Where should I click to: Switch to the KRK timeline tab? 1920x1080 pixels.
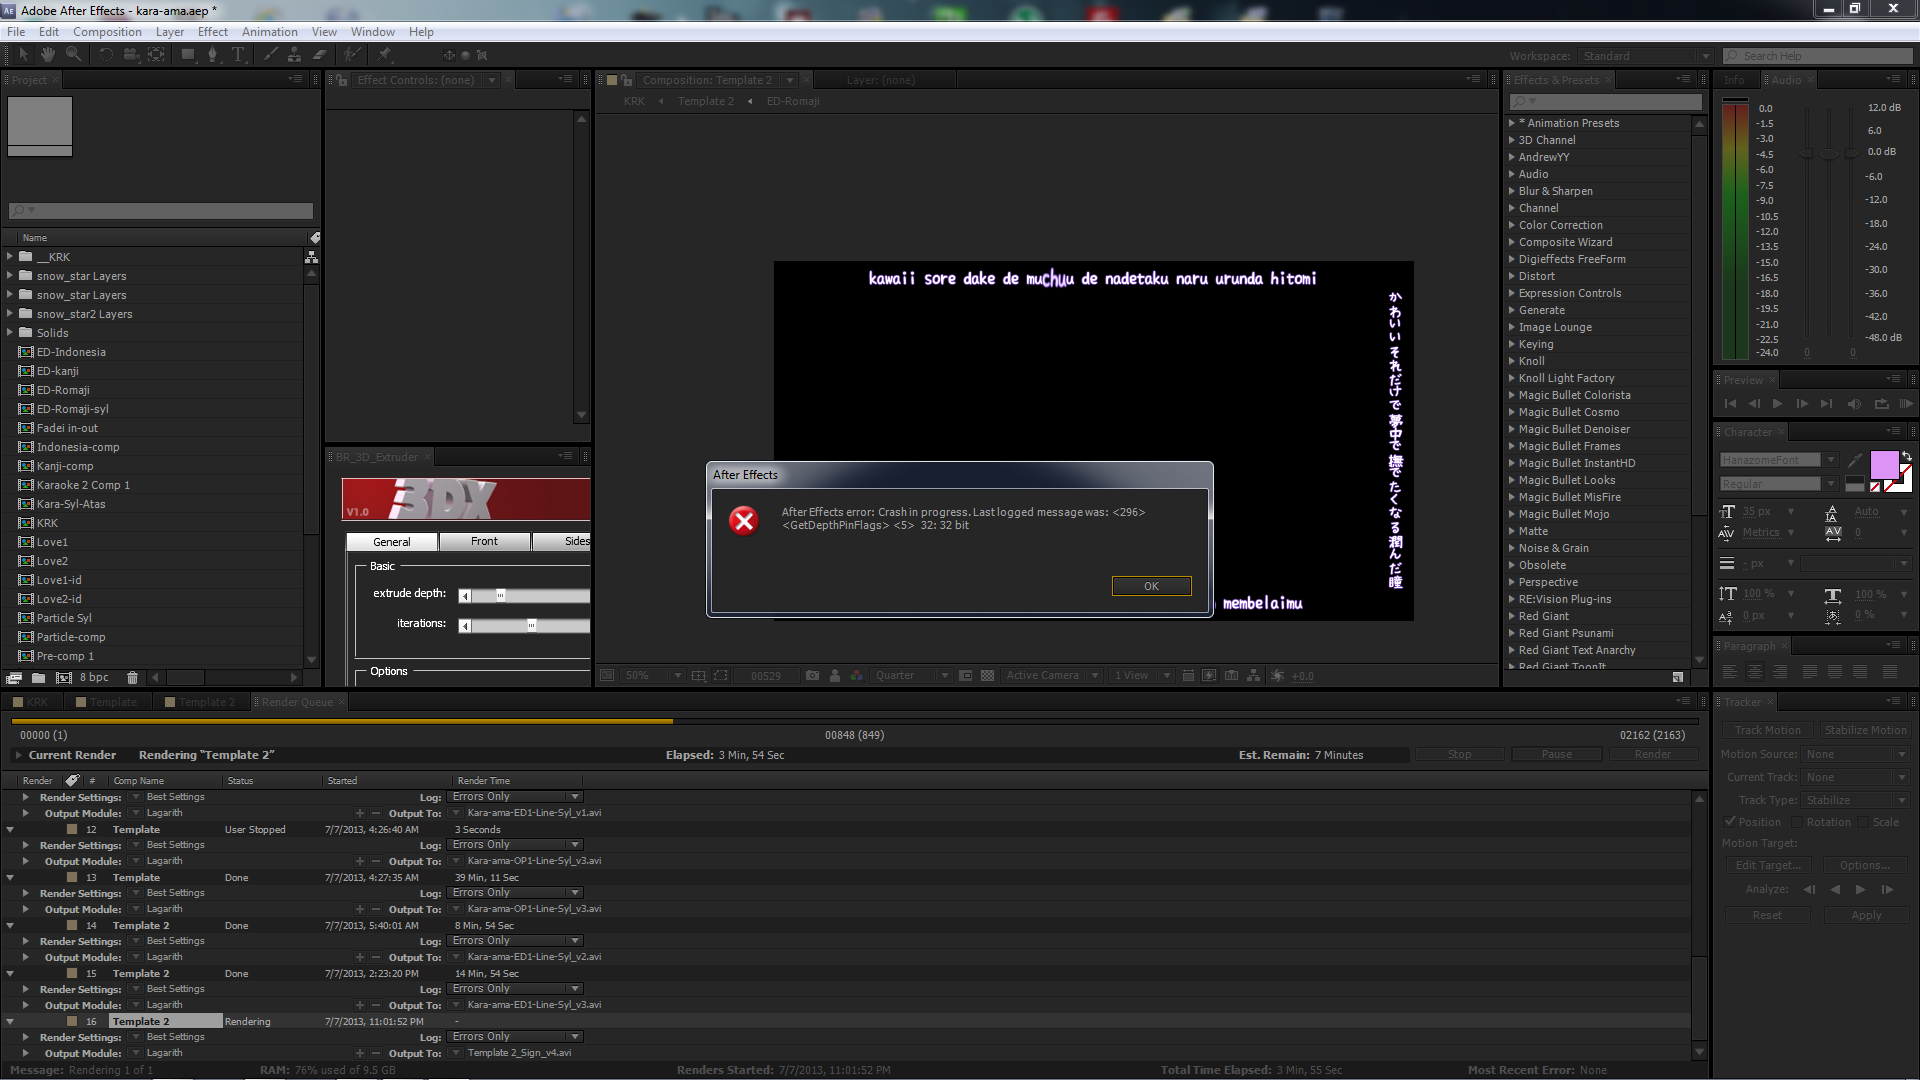click(30, 702)
